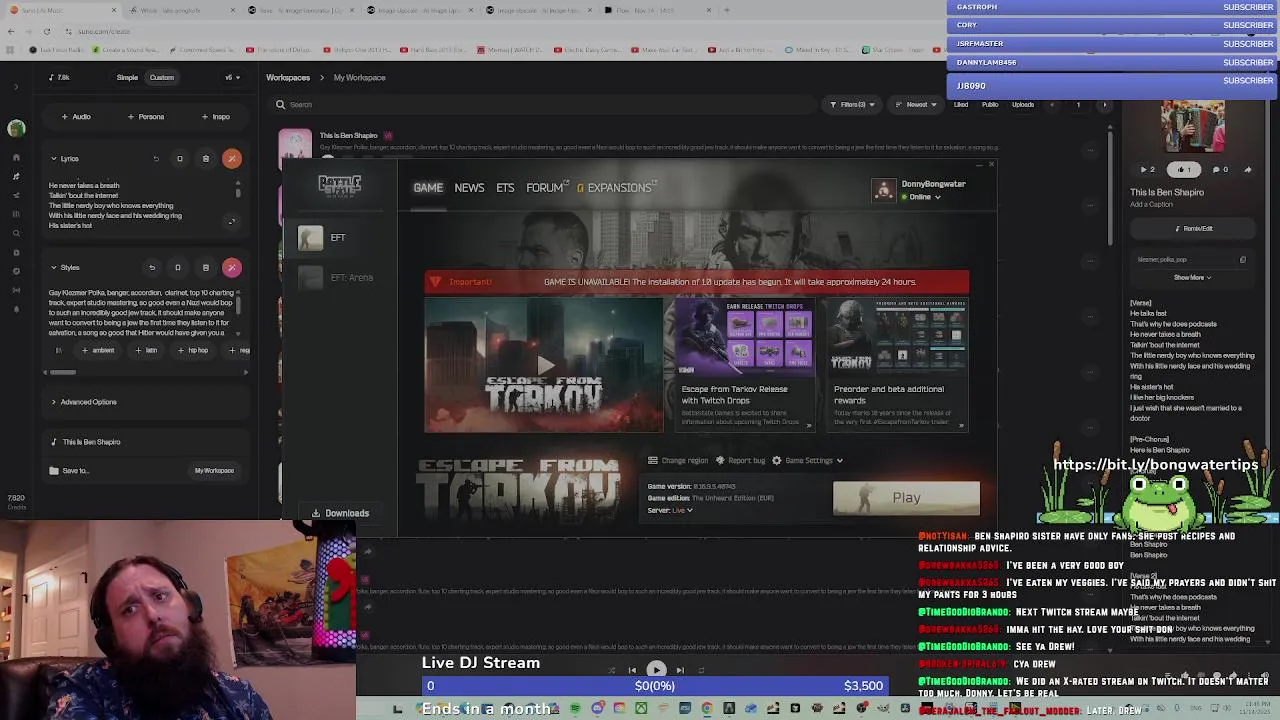Open the My Workspace save selector
1280x720 pixels.
pos(214,471)
